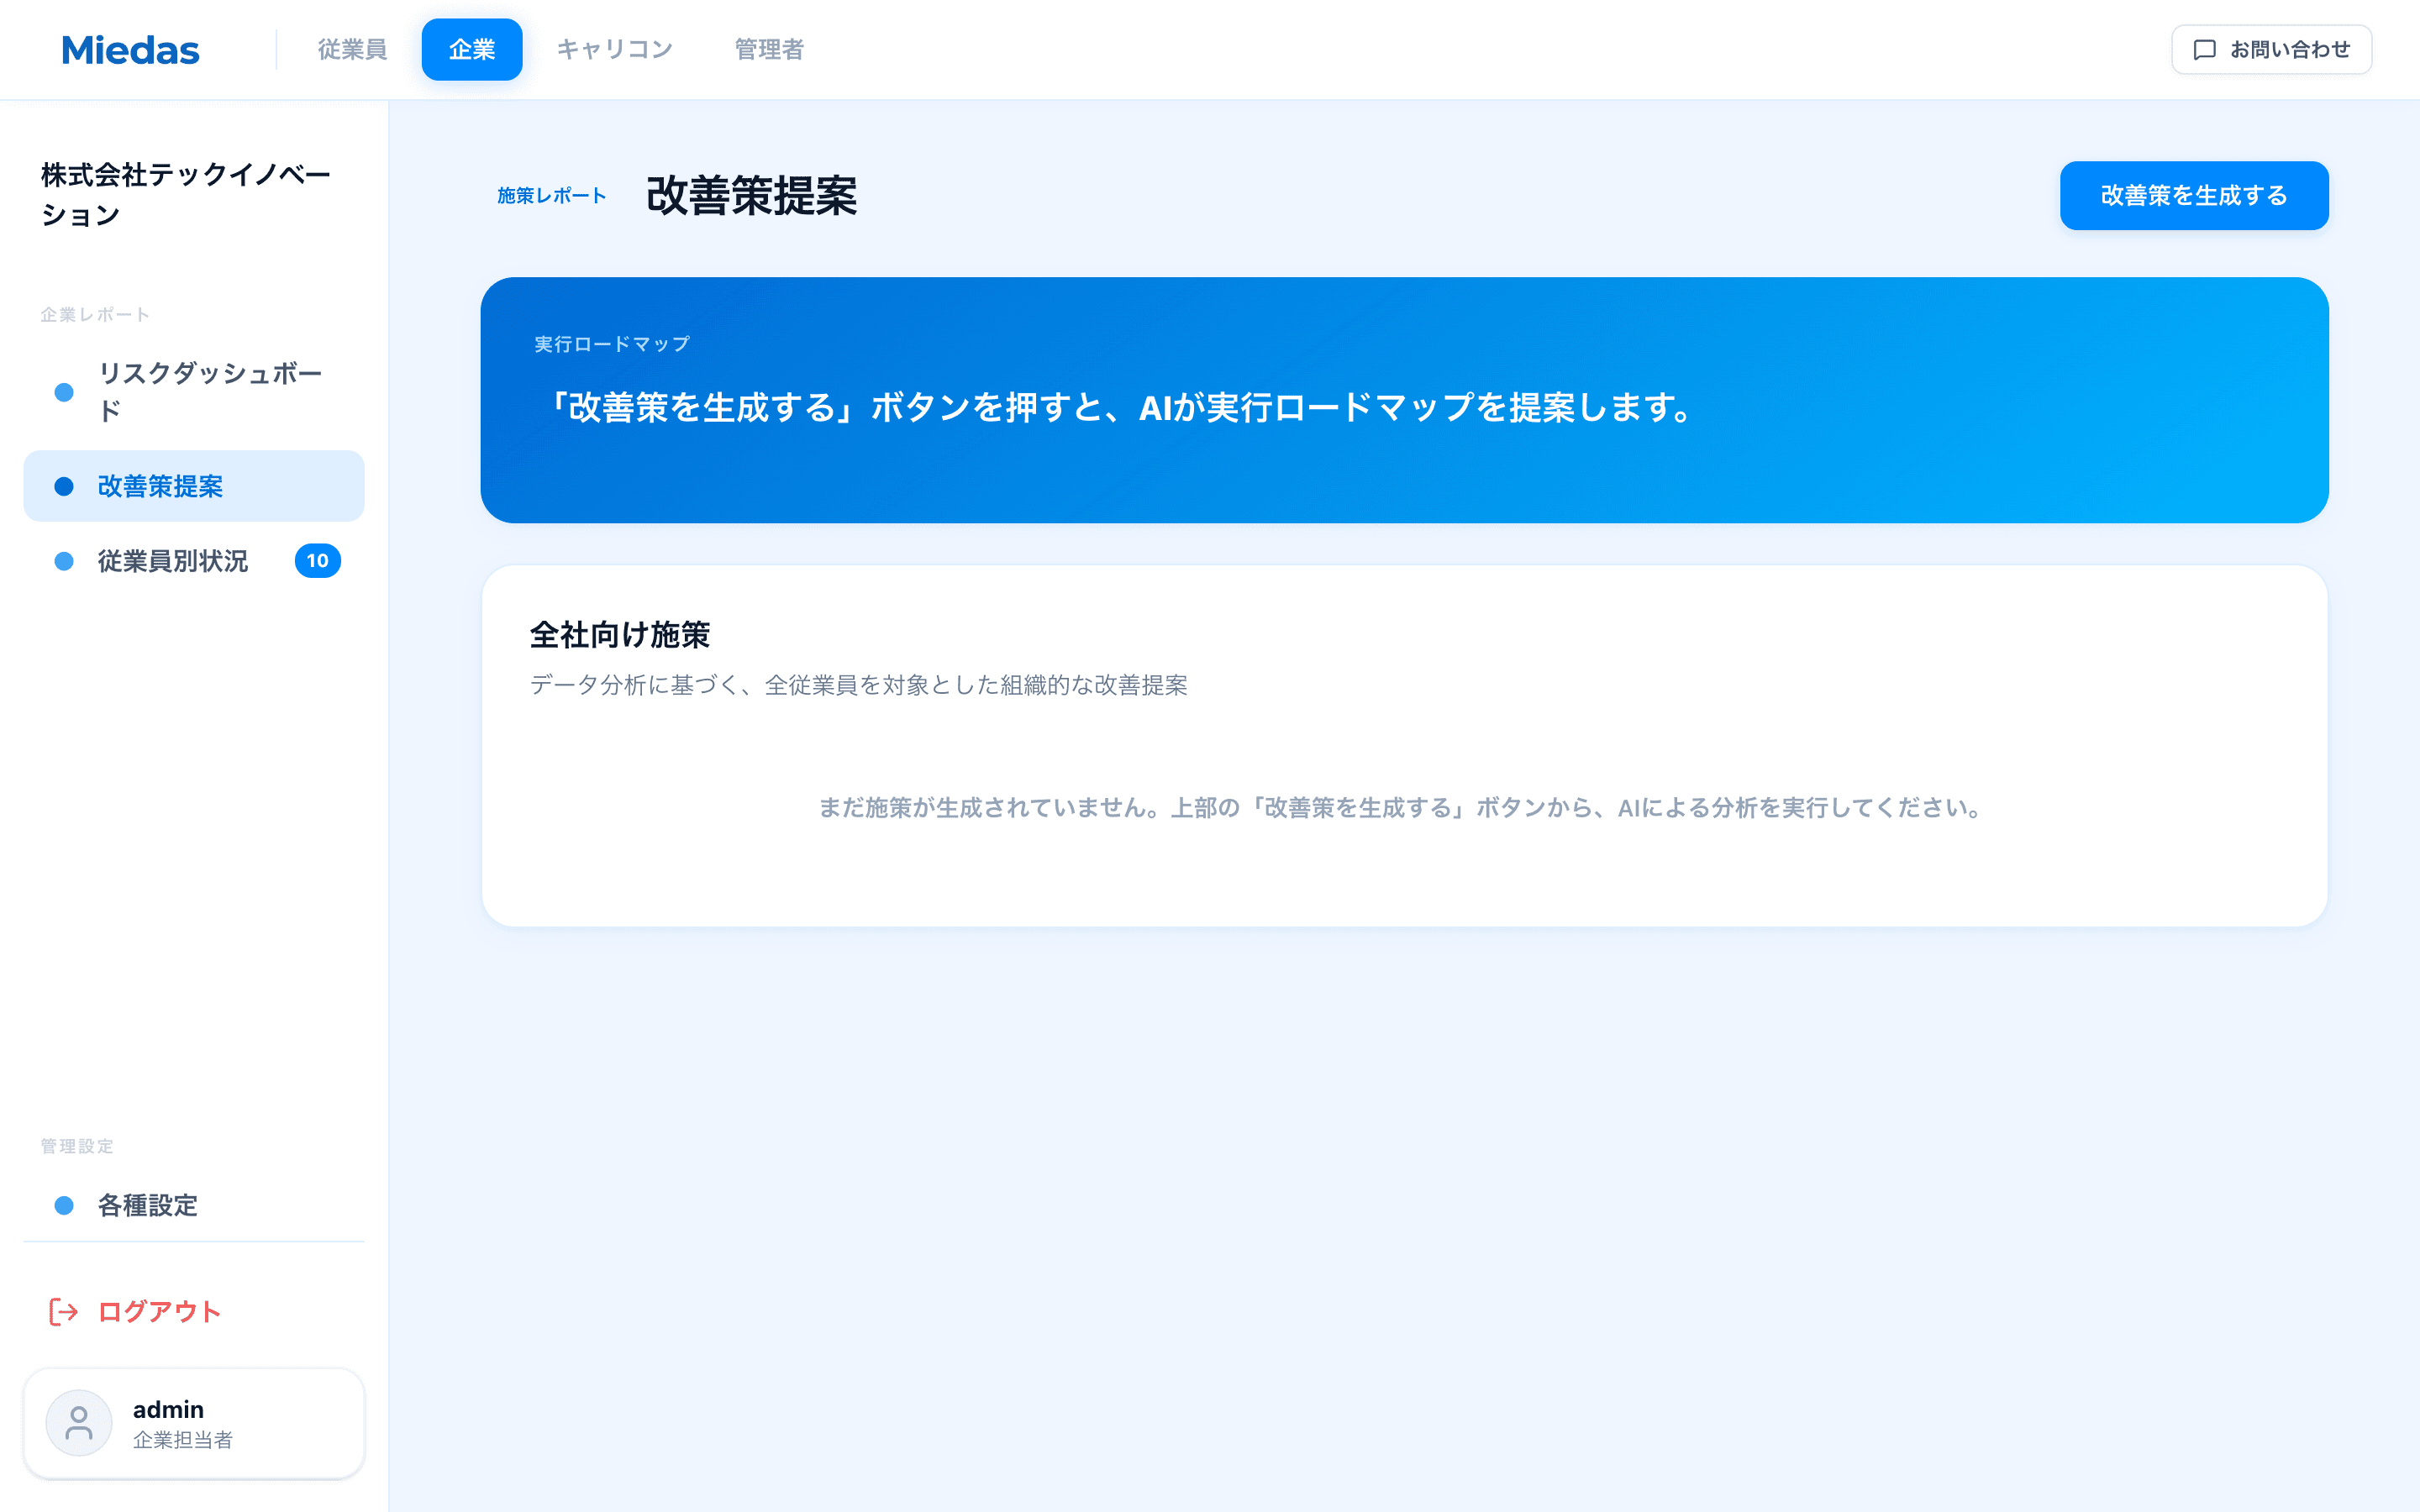Click the blue dot beside 各種設定
Screen dimensions: 2420x1512
64,1206
